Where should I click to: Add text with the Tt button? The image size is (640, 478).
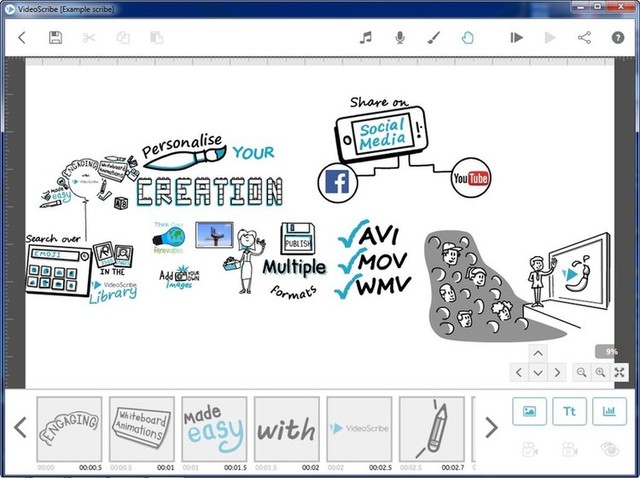pos(569,410)
